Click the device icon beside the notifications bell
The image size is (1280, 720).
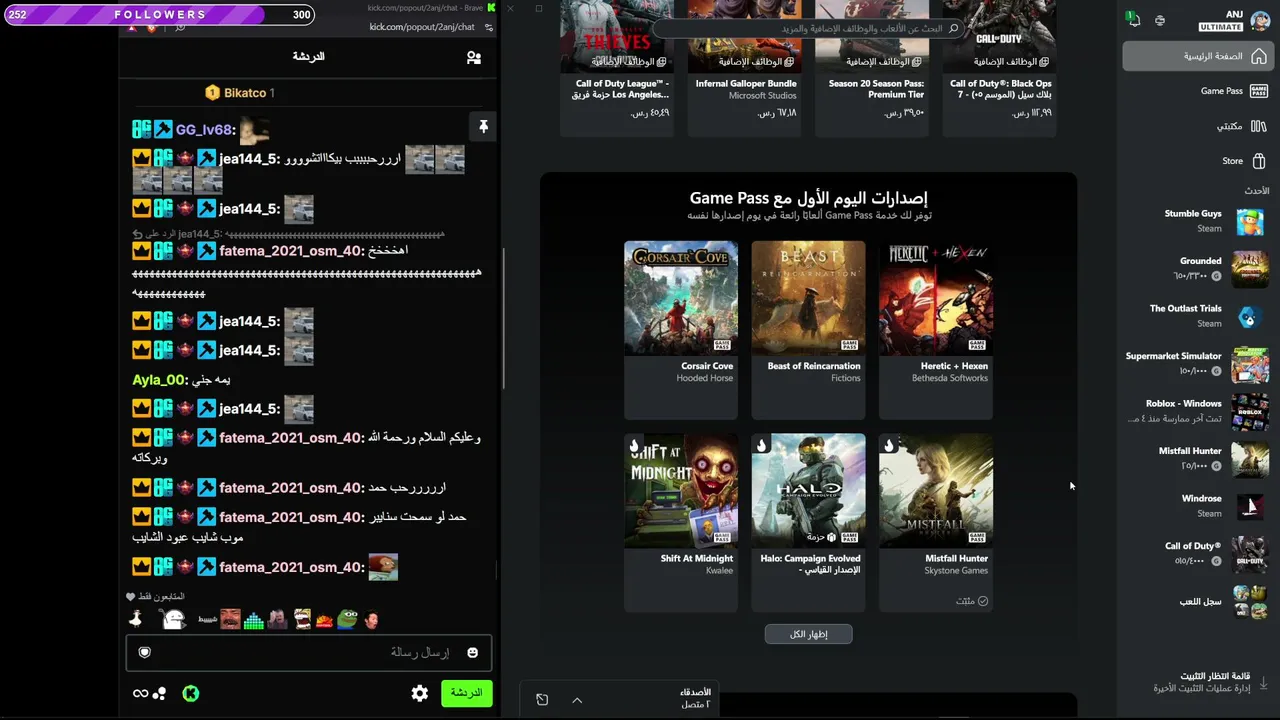(1160, 20)
